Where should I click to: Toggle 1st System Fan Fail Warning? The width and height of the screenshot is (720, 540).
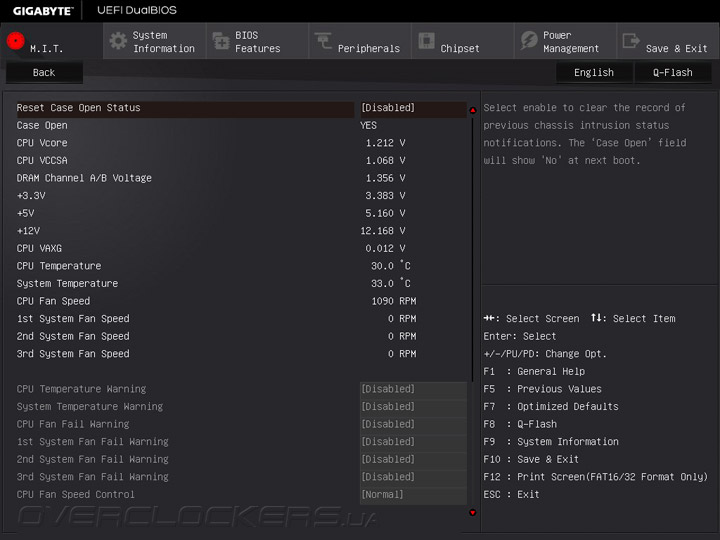coord(412,442)
